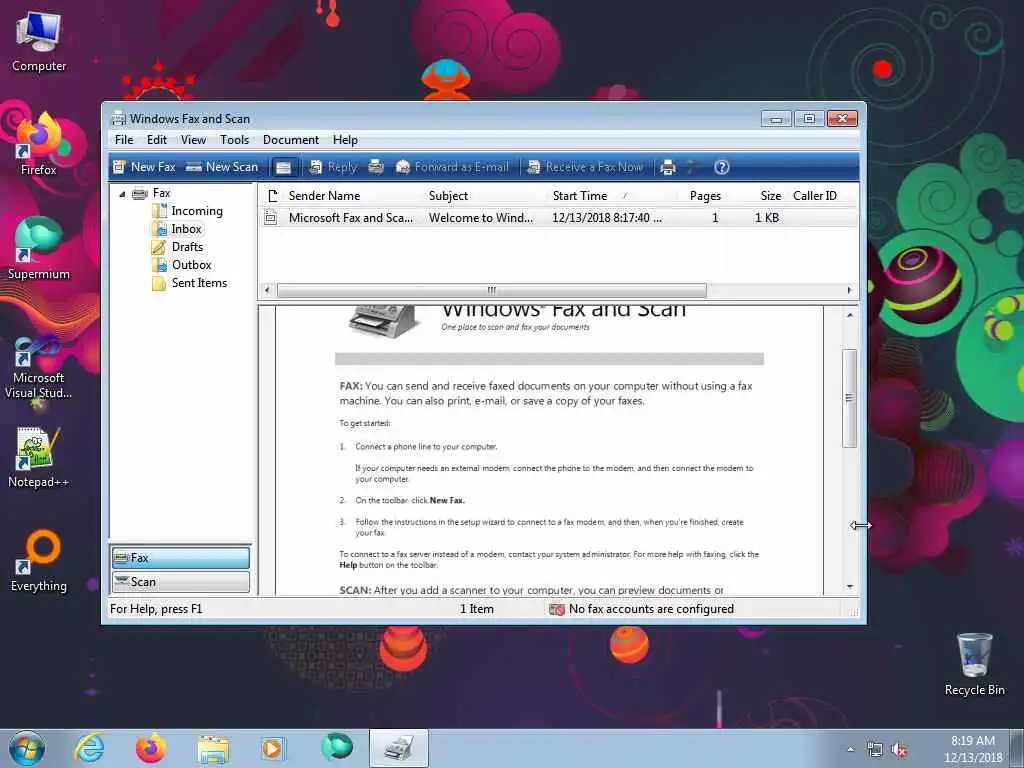Open Windows Media Player from taskbar
The height and width of the screenshot is (768, 1024).
click(x=272, y=748)
